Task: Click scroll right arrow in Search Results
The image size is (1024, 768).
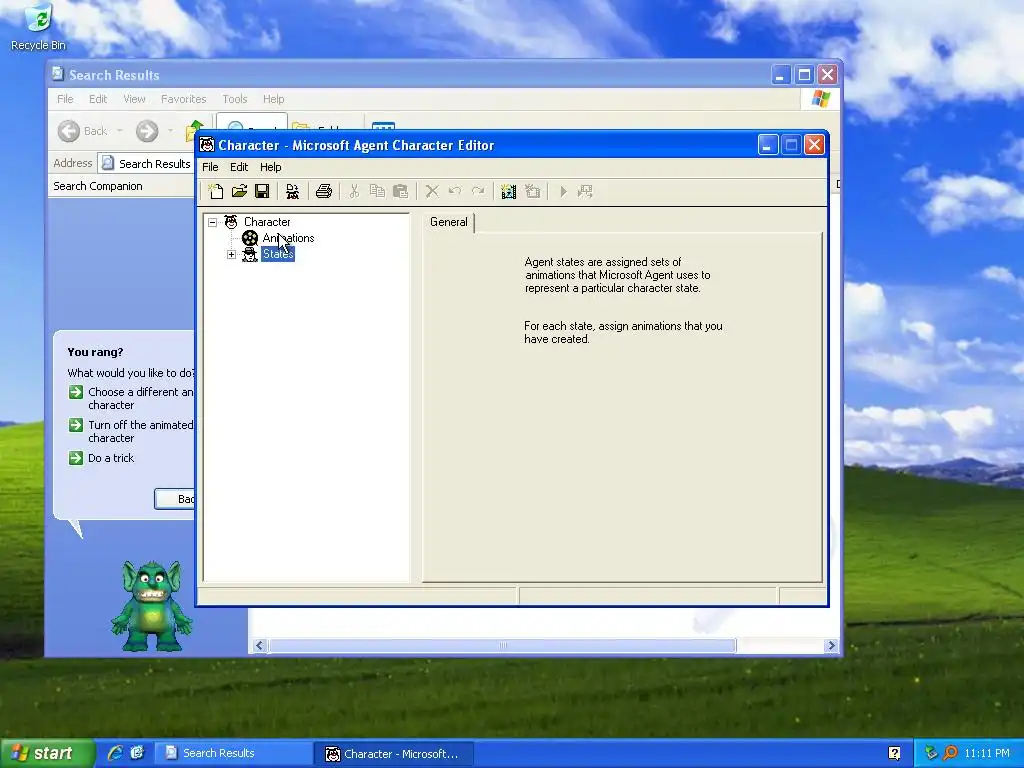Action: 831,646
